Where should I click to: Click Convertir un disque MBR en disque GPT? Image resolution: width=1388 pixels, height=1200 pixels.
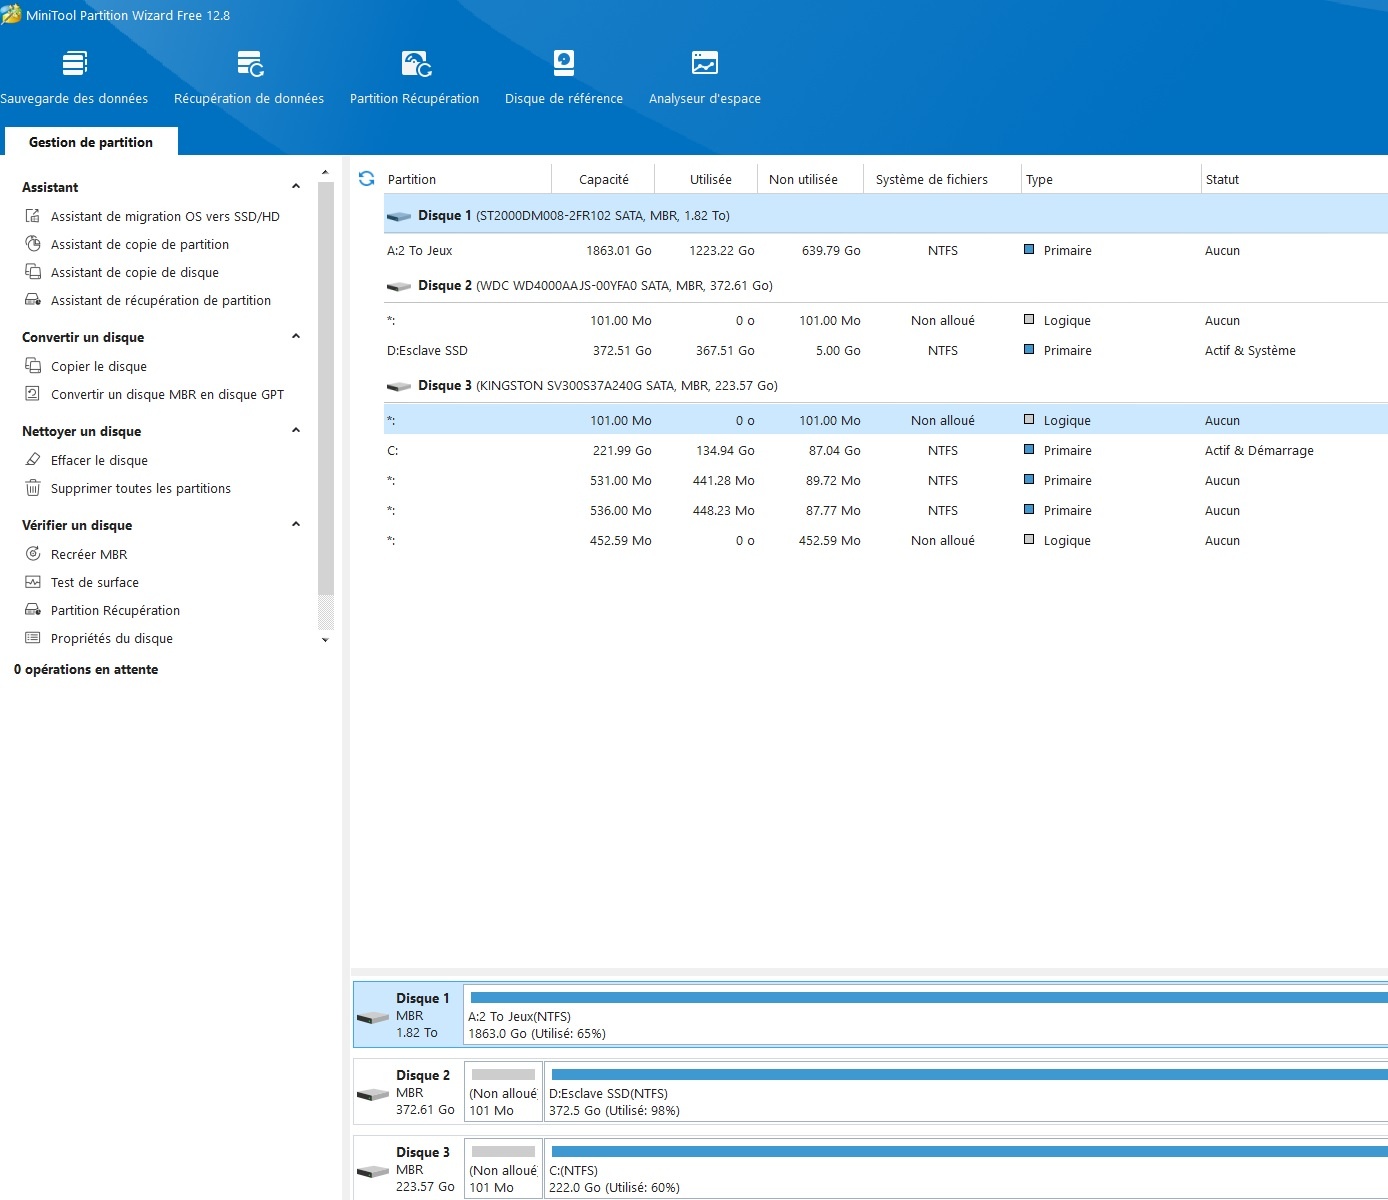(x=167, y=394)
